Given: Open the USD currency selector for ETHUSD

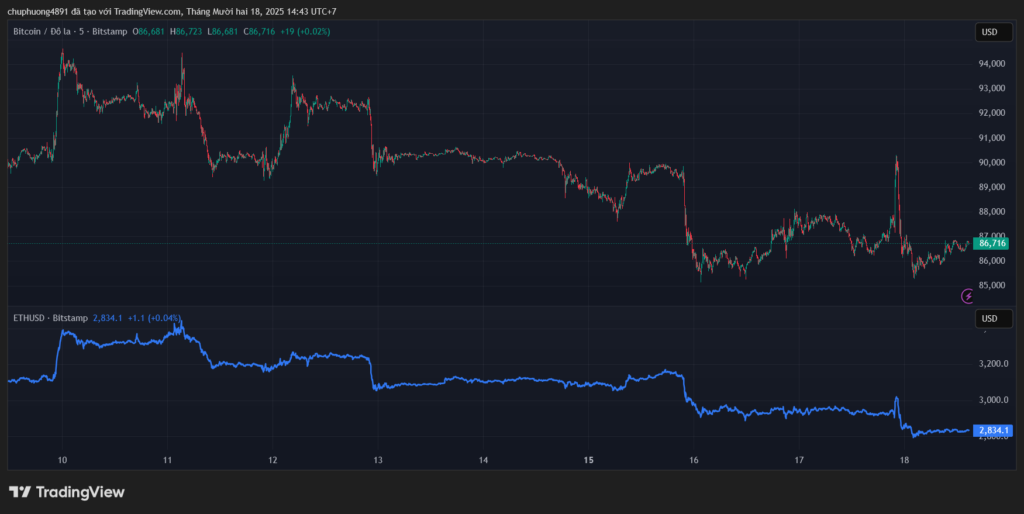Looking at the screenshot, I should (989, 319).
